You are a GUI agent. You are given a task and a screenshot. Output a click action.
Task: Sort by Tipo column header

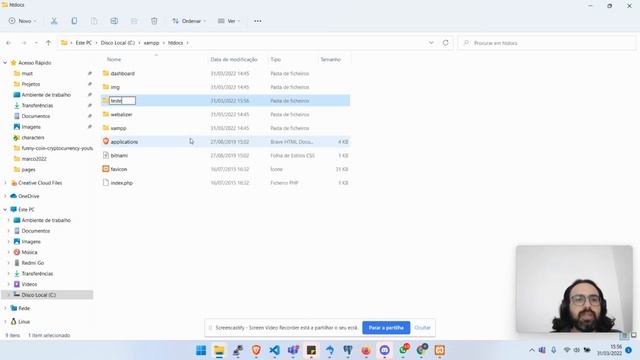pyautogui.click(x=276, y=60)
